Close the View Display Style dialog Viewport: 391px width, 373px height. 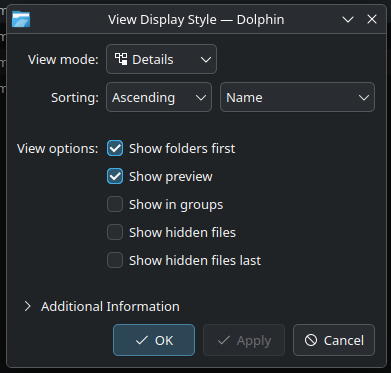click(372, 19)
